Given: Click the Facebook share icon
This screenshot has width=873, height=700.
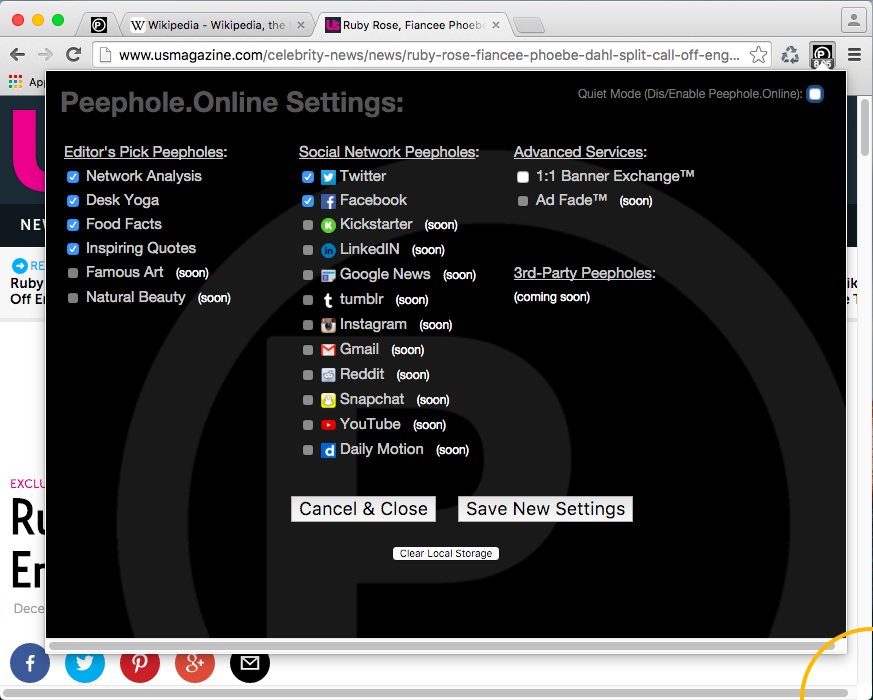Looking at the screenshot, I should pos(30,663).
